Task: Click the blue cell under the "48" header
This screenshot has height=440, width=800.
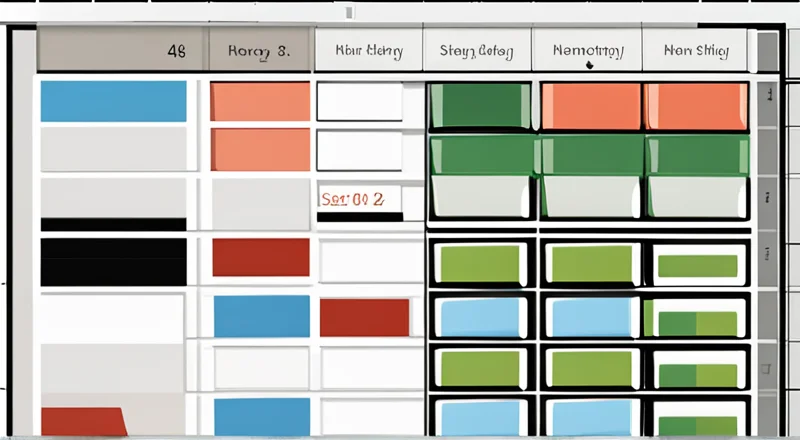Action: (x=113, y=101)
